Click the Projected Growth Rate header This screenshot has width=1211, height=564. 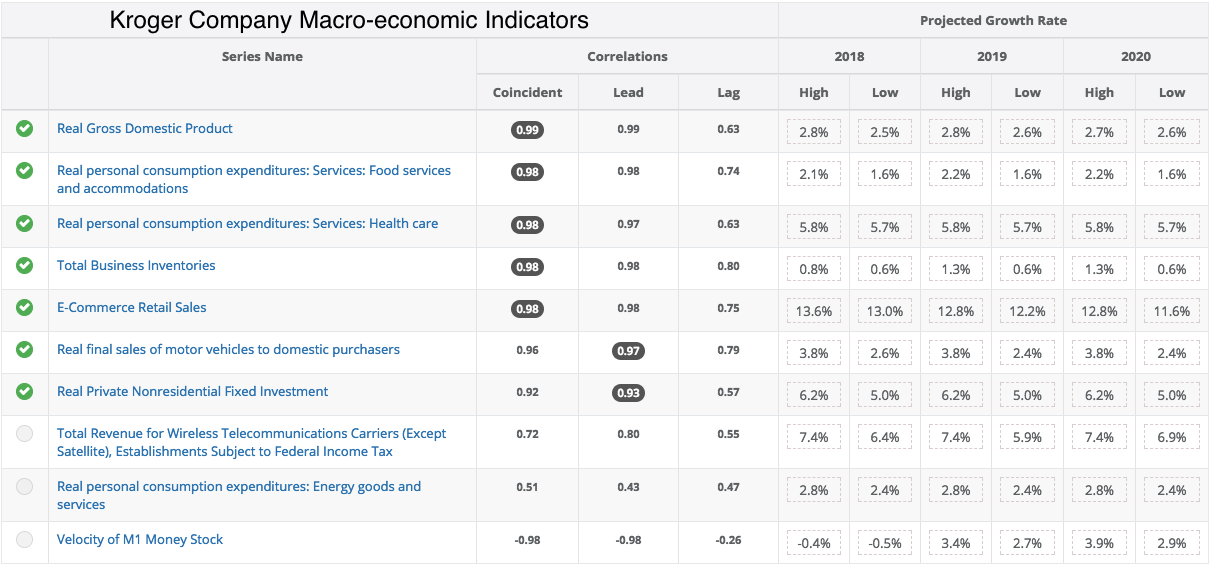coord(993,20)
